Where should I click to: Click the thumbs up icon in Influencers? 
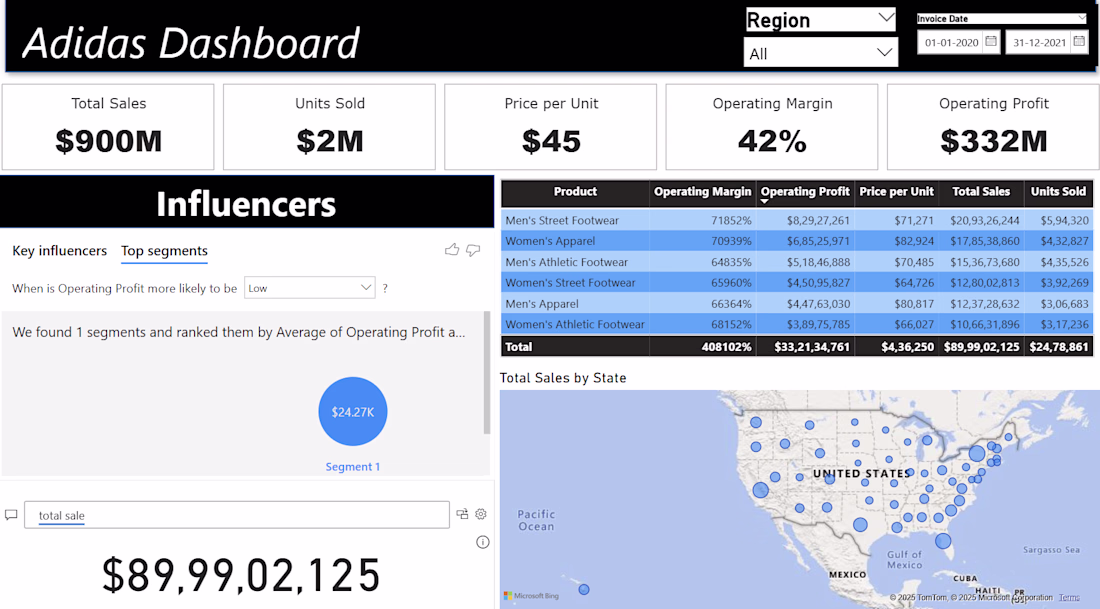[x=452, y=249]
